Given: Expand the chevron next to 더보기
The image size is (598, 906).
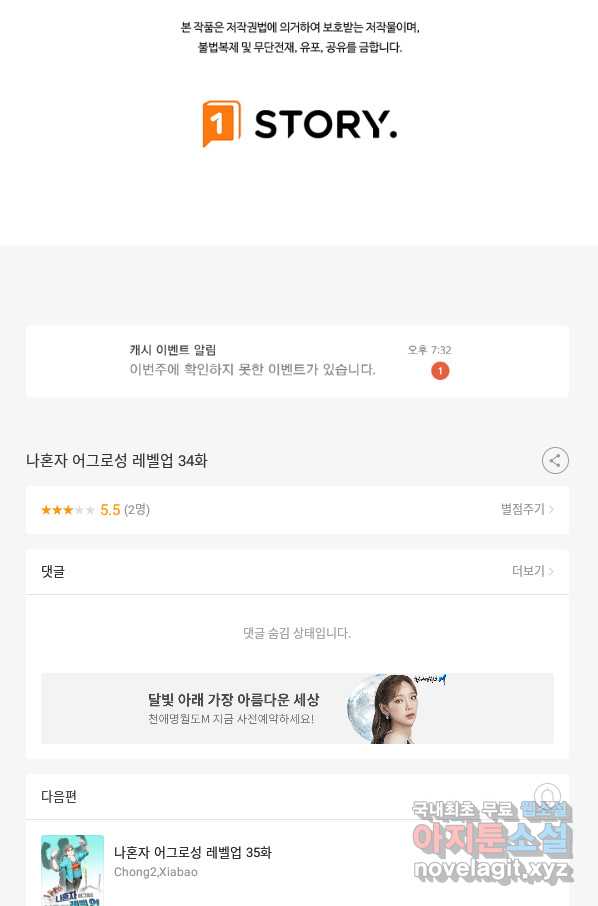Looking at the screenshot, I should click(x=551, y=571).
